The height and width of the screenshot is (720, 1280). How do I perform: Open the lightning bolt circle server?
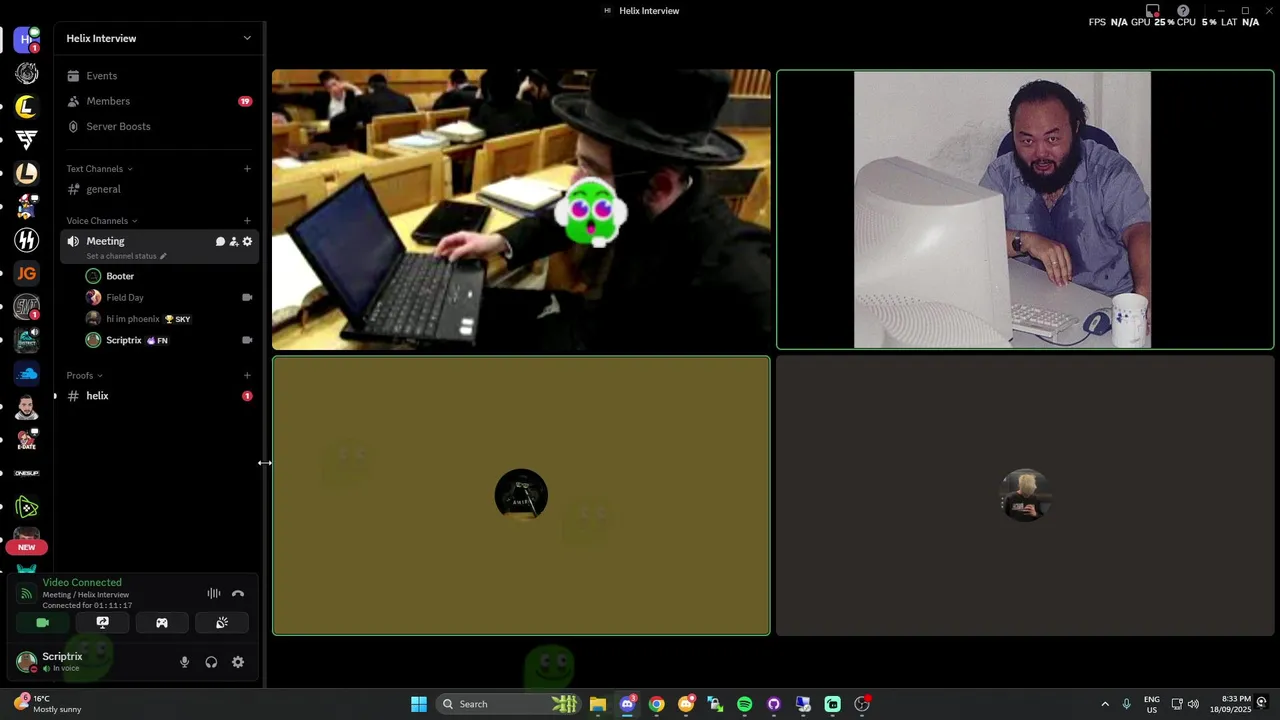[x=27, y=240]
